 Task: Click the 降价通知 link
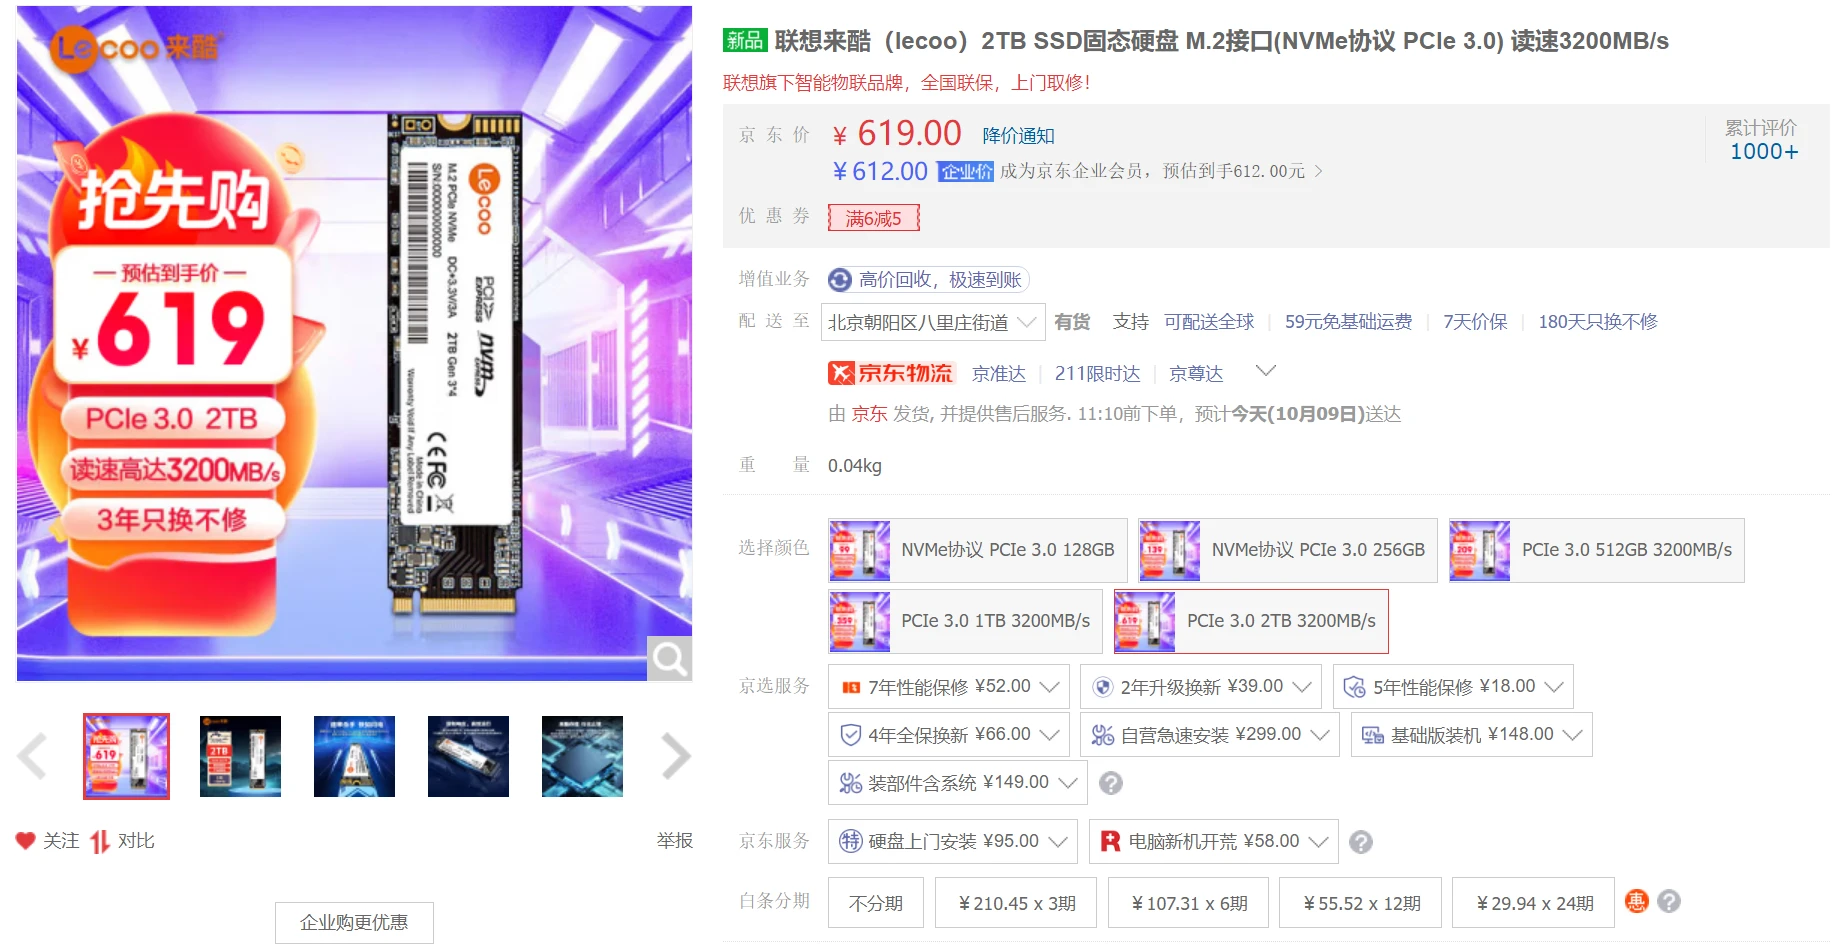click(x=1018, y=136)
